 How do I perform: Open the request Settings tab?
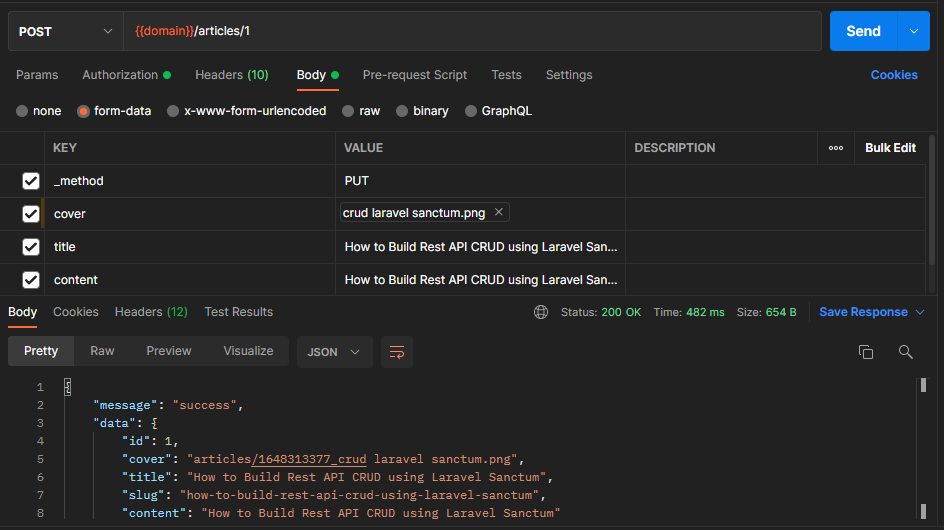point(569,75)
